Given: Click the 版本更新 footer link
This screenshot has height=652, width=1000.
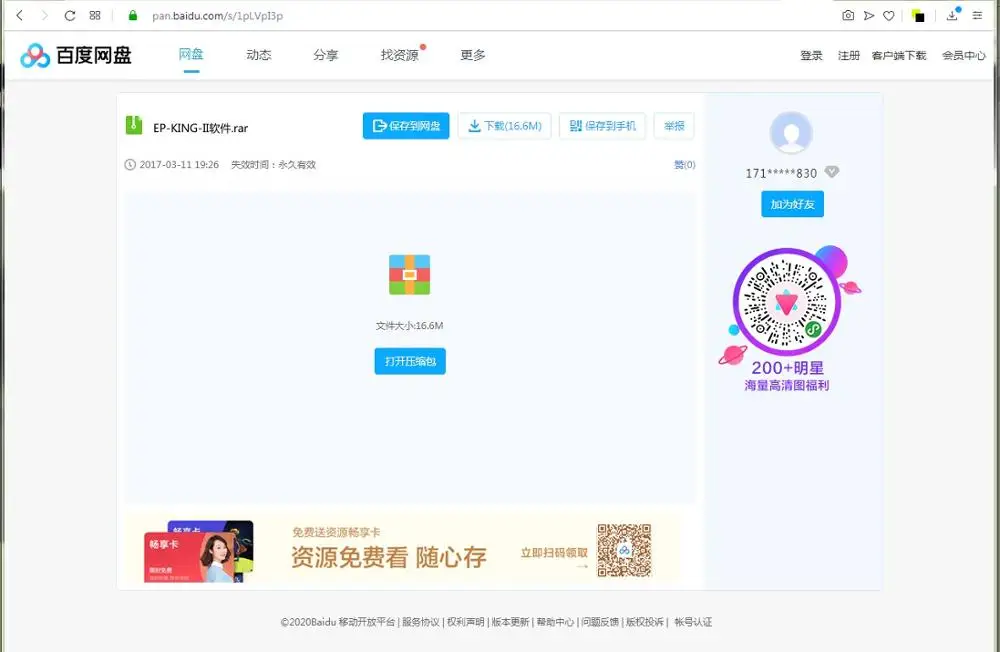Looking at the screenshot, I should [510, 622].
